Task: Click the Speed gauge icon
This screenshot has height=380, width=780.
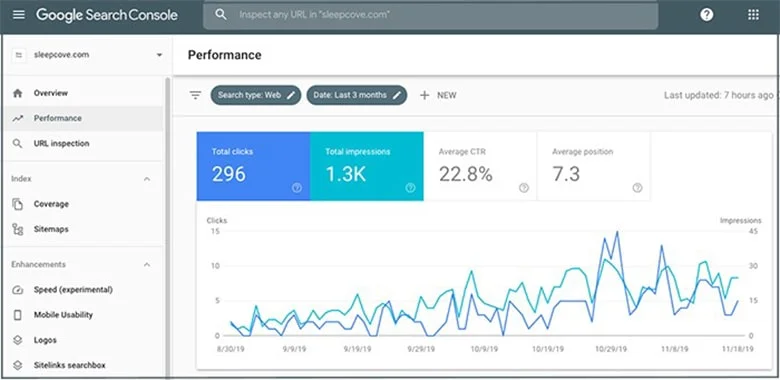Action: (18, 290)
